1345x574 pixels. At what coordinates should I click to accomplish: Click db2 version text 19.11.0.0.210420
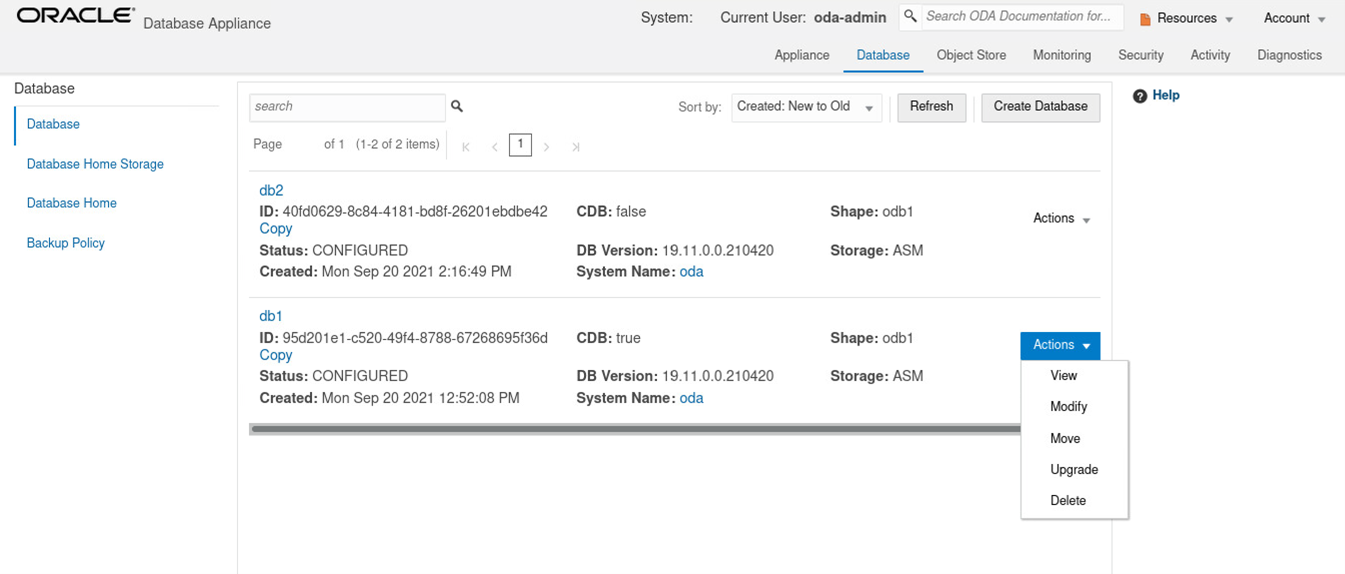718,251
